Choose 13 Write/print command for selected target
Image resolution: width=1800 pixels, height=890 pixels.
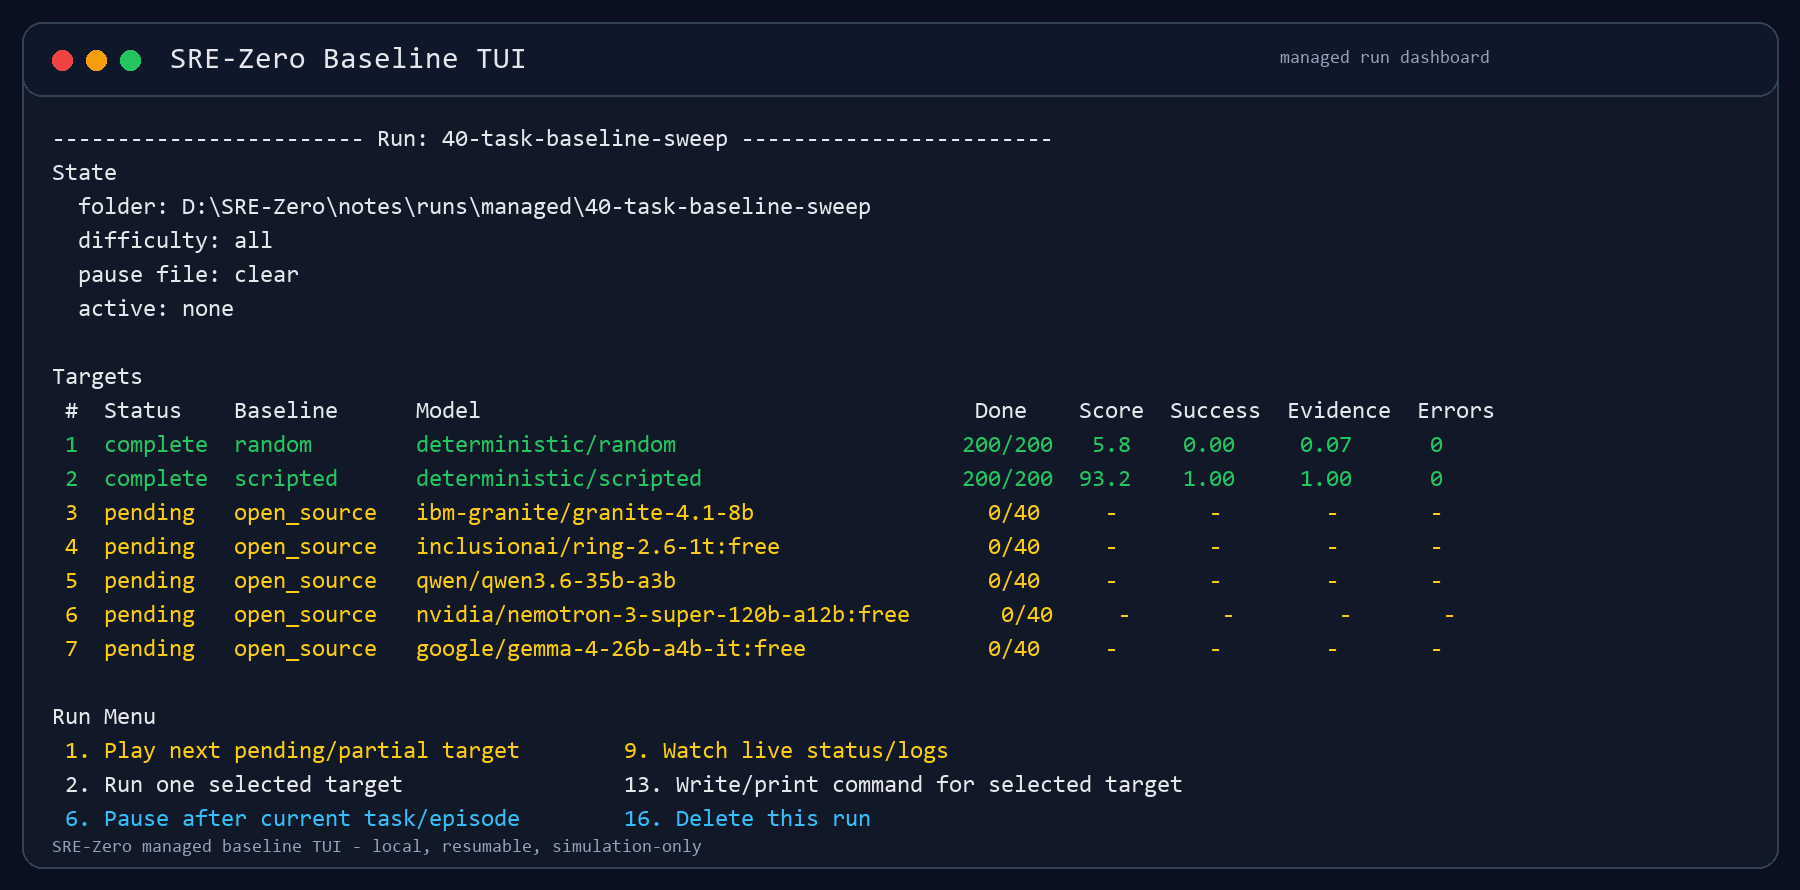(x=903, y=785)
